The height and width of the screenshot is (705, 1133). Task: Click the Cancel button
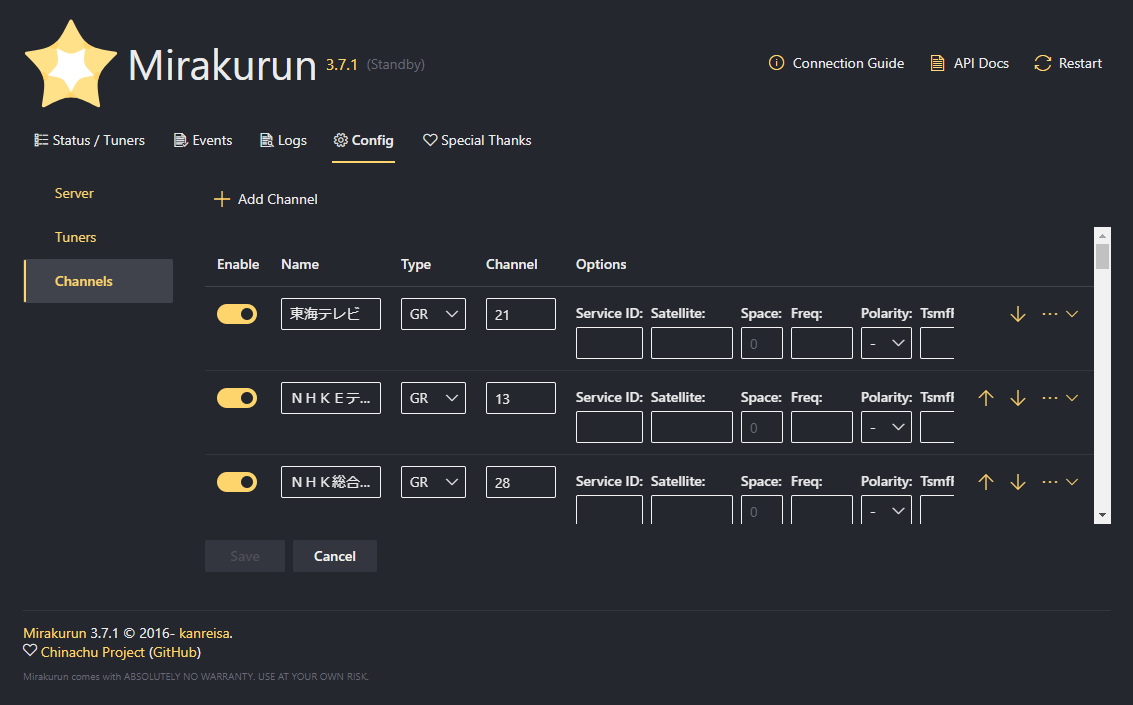tap(335, 556)
